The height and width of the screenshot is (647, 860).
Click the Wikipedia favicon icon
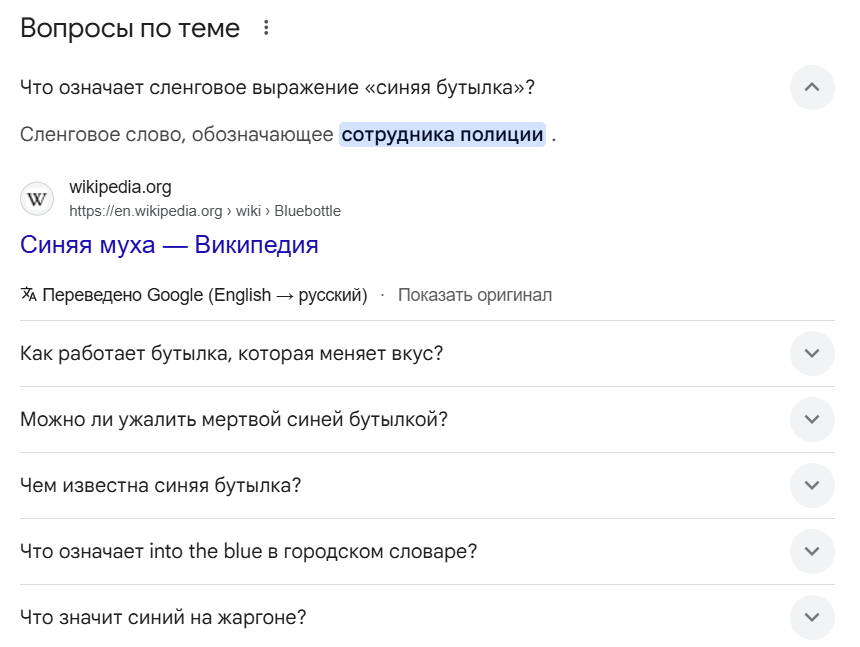37,198
